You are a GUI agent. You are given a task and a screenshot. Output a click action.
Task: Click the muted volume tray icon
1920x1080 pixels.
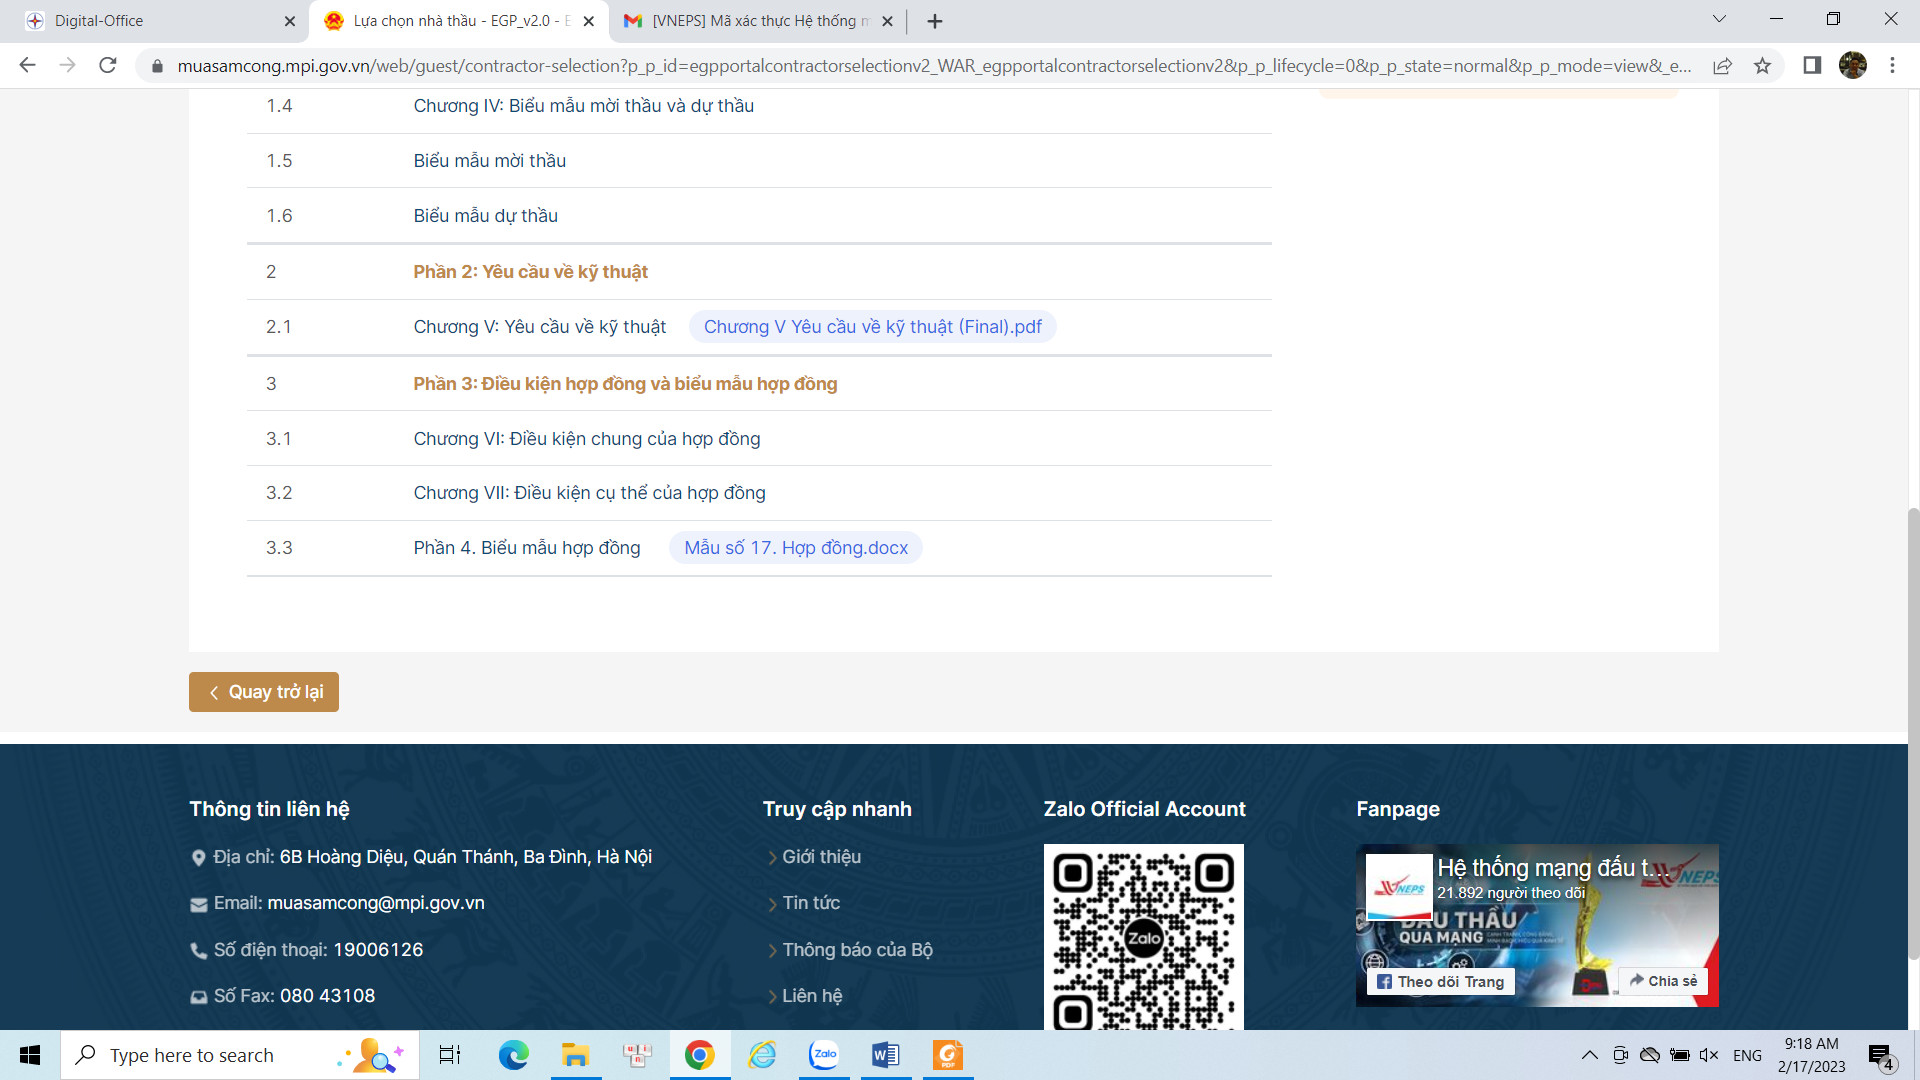1709,1055
